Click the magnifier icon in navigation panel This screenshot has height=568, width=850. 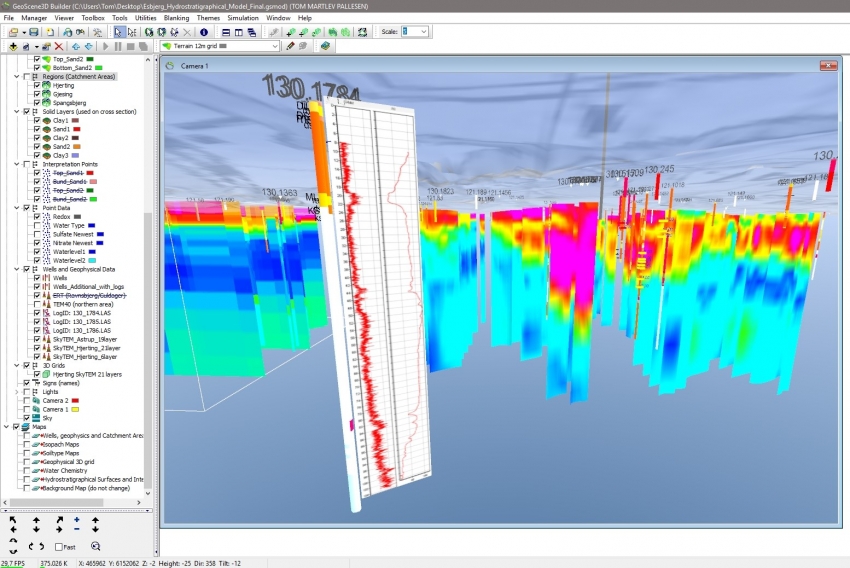click(x=96, y=546)
